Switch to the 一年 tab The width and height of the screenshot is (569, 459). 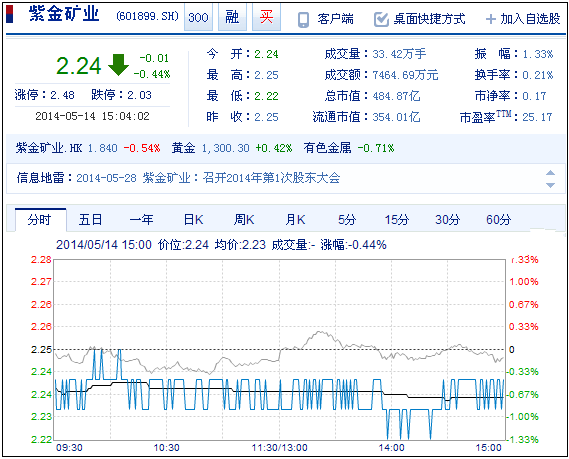(142, 220)
